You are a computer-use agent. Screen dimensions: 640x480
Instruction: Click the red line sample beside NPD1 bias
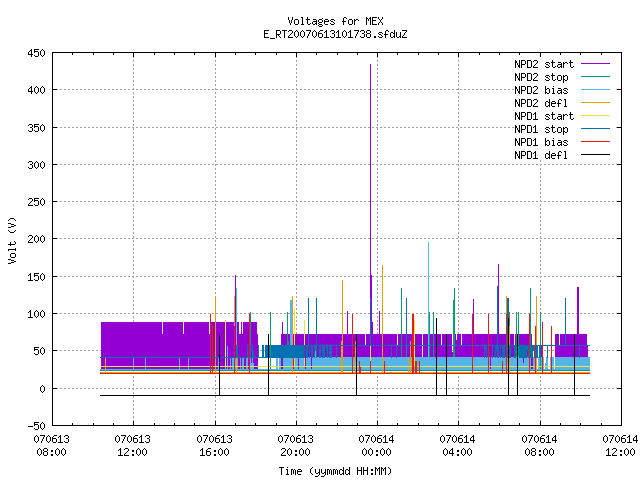(596, 142)
